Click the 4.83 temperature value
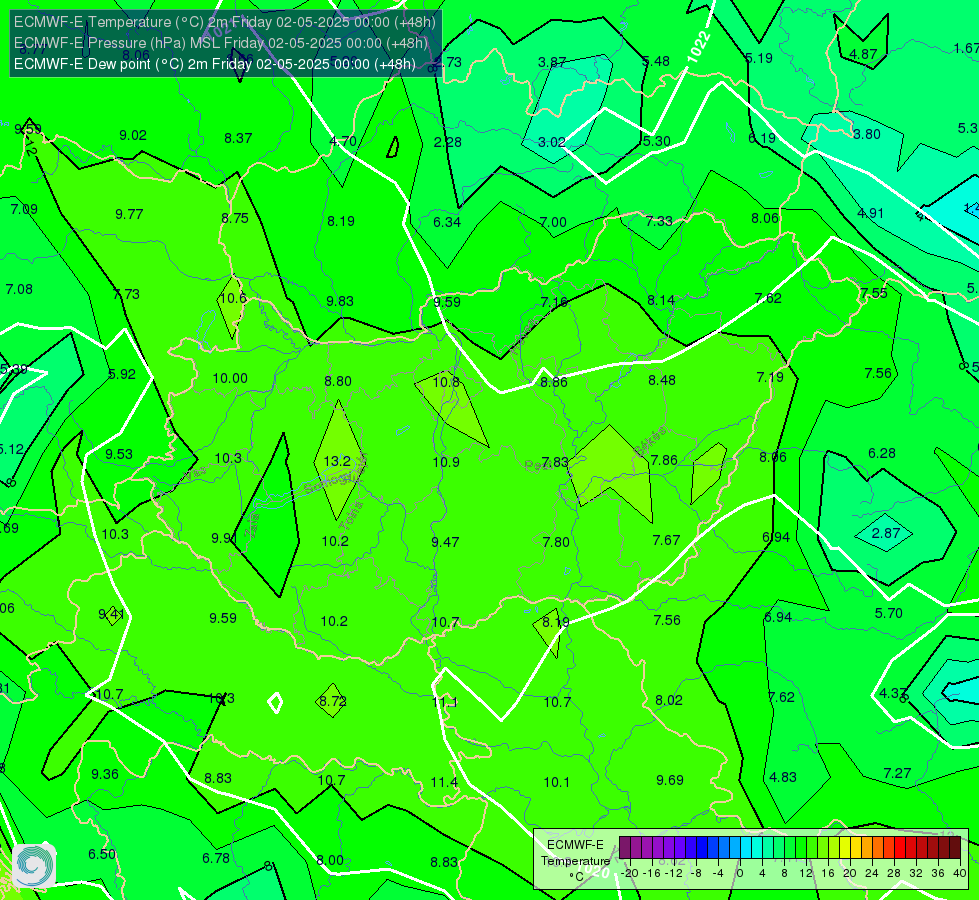The width and height of the screenshot is (979, 900). point(782,777)
